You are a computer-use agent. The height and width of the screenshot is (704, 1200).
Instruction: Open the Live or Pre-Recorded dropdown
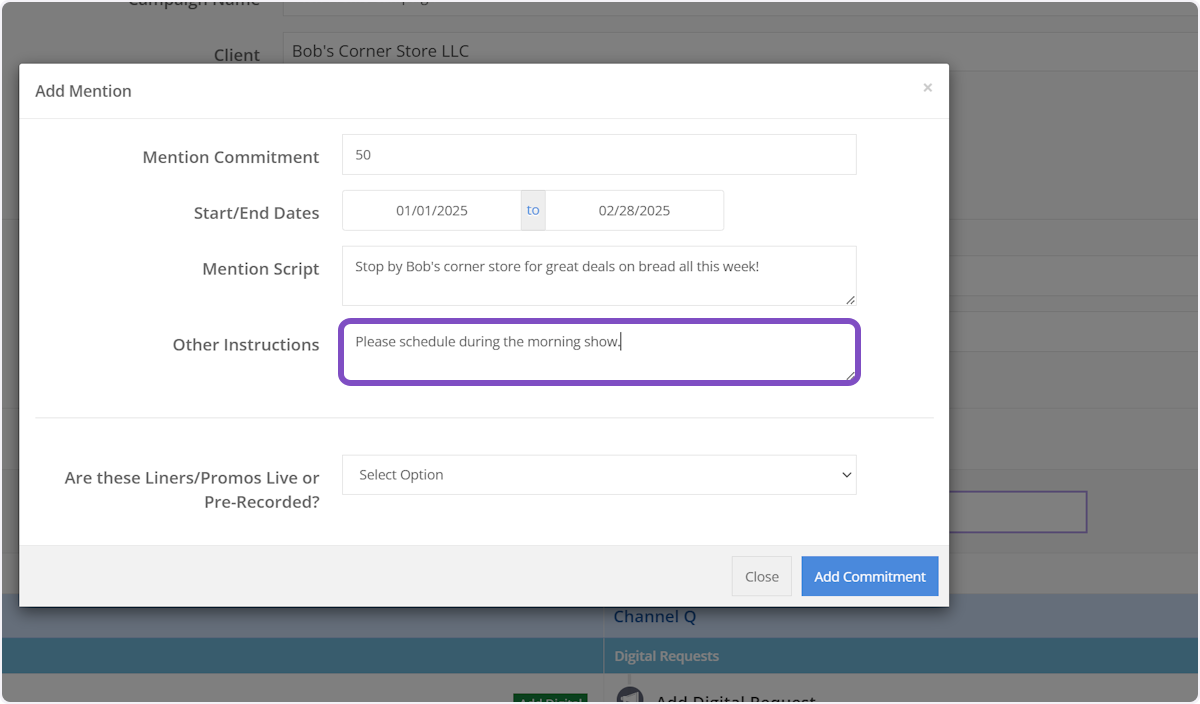click(x=598, y=475)
